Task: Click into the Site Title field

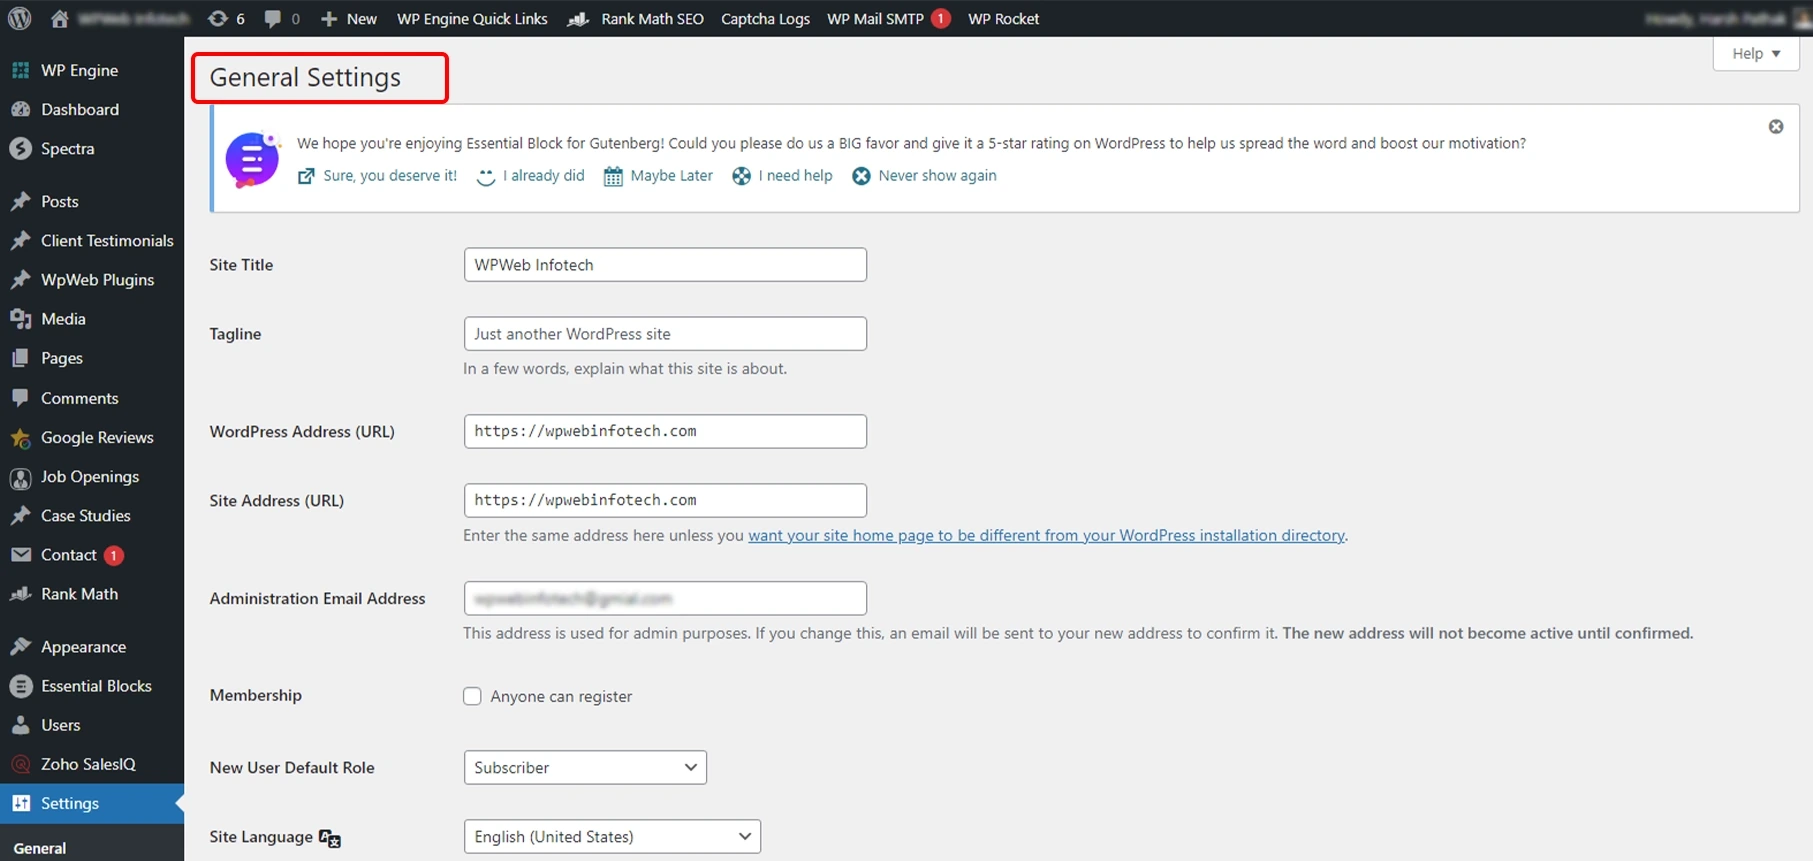Action: (x=665, y=265)
